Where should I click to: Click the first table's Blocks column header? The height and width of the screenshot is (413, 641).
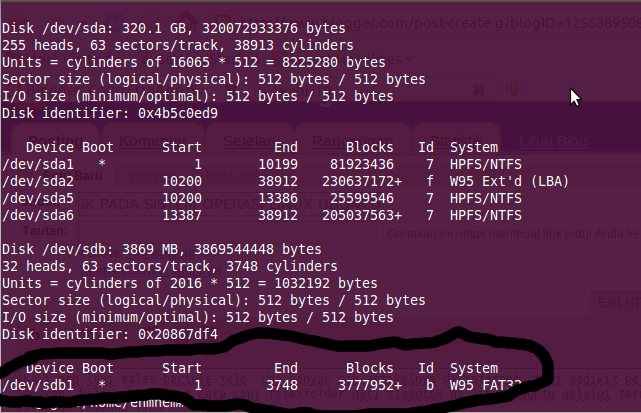(x=370, y=147)
